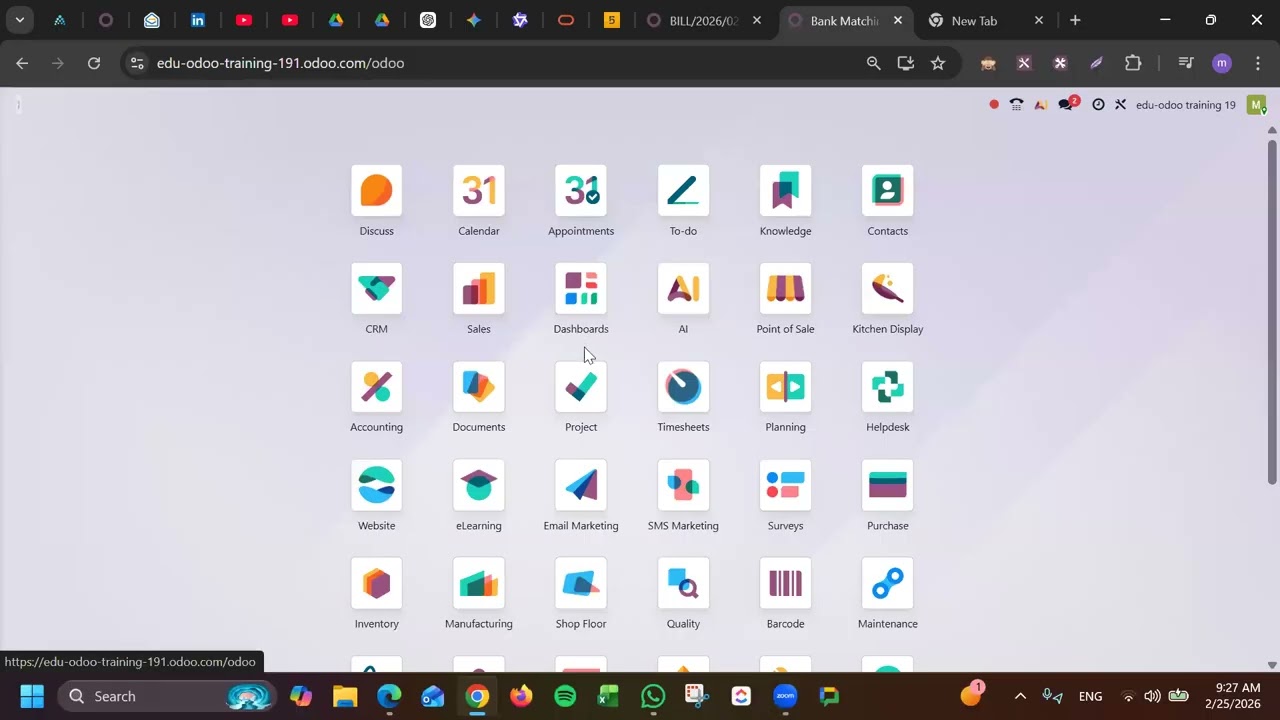The height and width of the screenshot is (720, 1280).
Task: Expand the Chrome tab search dropdown
Action: pyautogui.click(x=19, y=20)
